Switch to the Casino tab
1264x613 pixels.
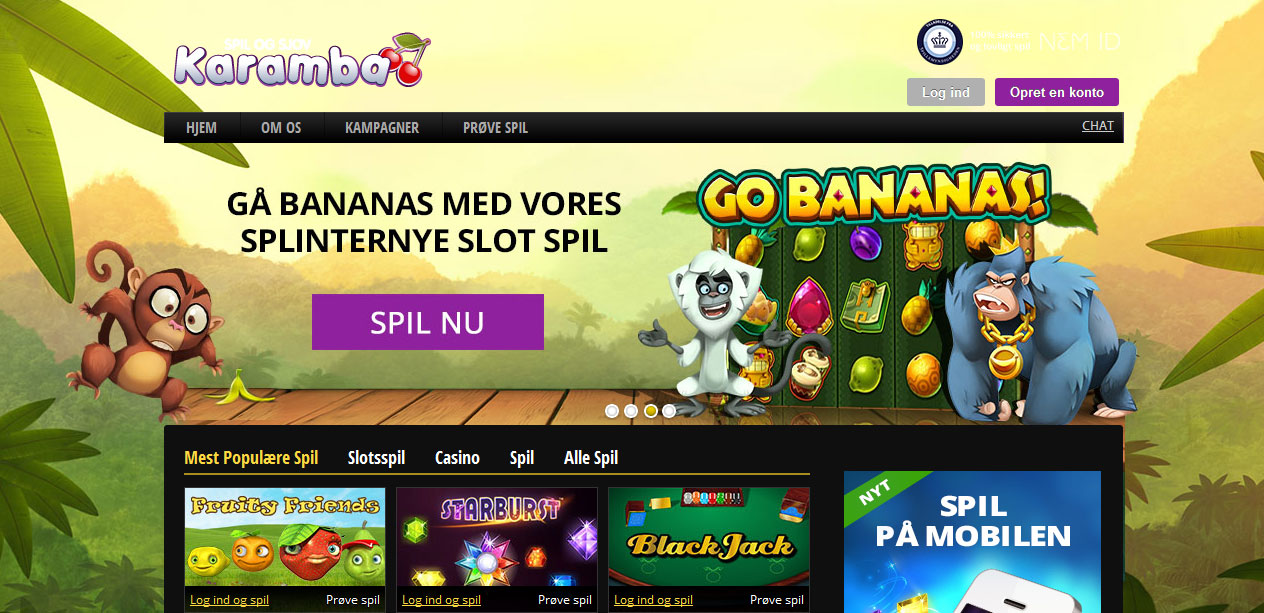[x=457, y=458]
